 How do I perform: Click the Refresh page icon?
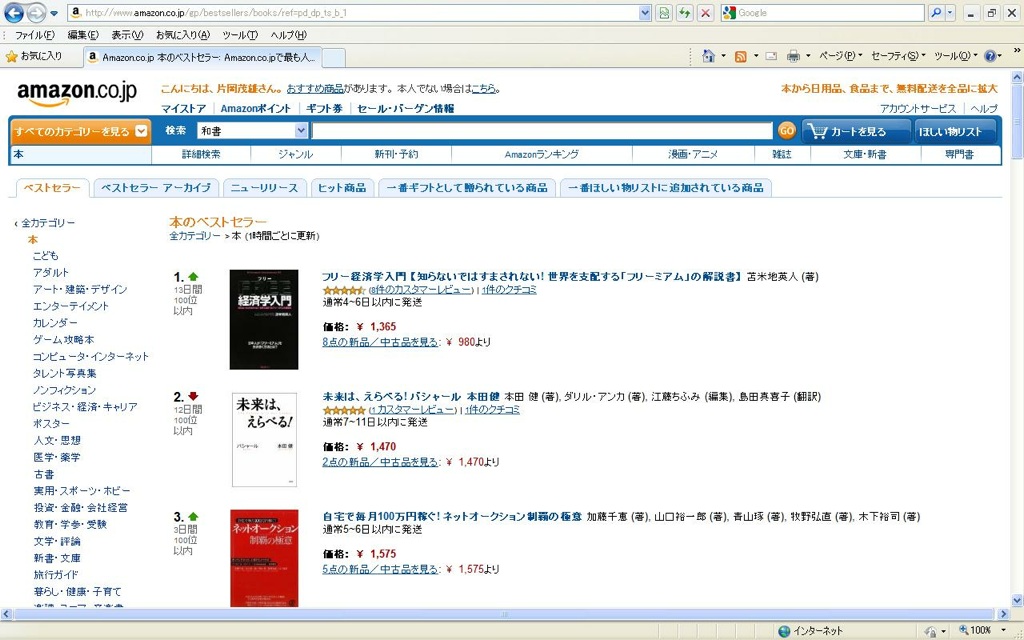pos(684,12)
